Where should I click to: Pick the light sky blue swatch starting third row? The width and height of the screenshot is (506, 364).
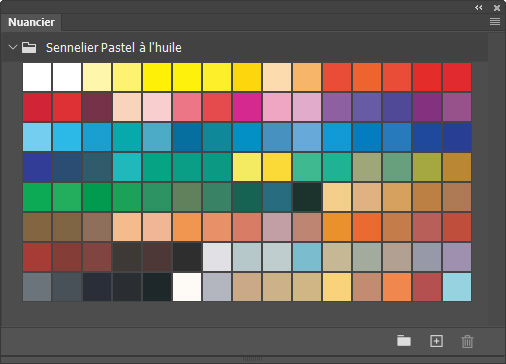37,137
